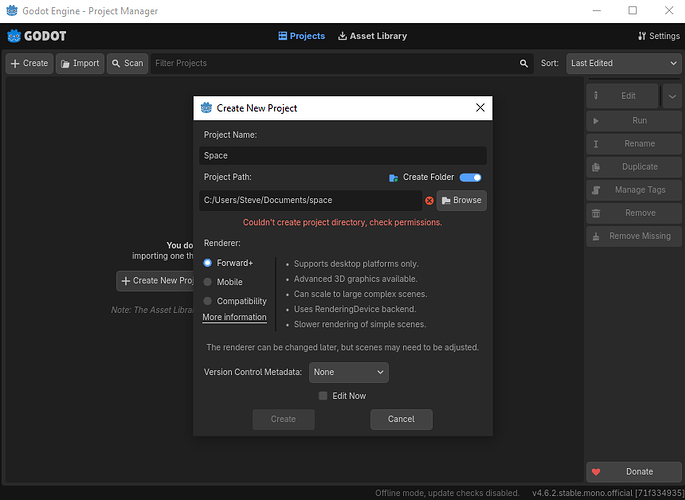
Task: Switch to the Projects tab
Action: [x=301, y=36]
